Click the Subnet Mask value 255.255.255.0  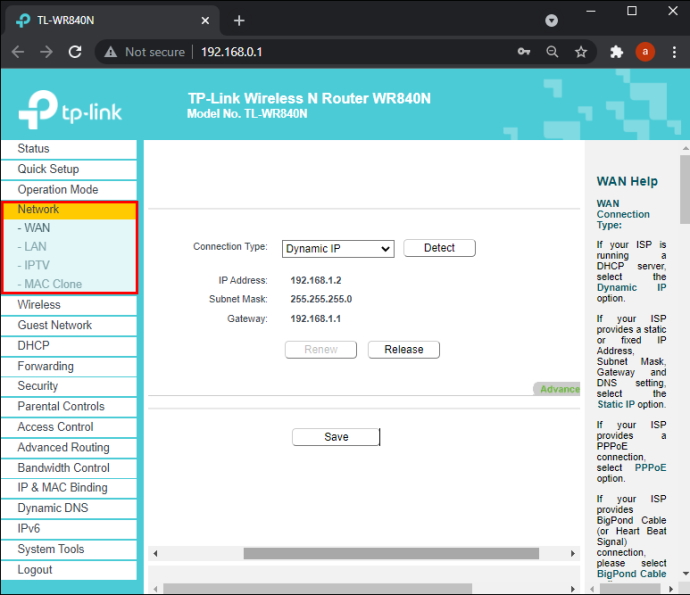321,299
